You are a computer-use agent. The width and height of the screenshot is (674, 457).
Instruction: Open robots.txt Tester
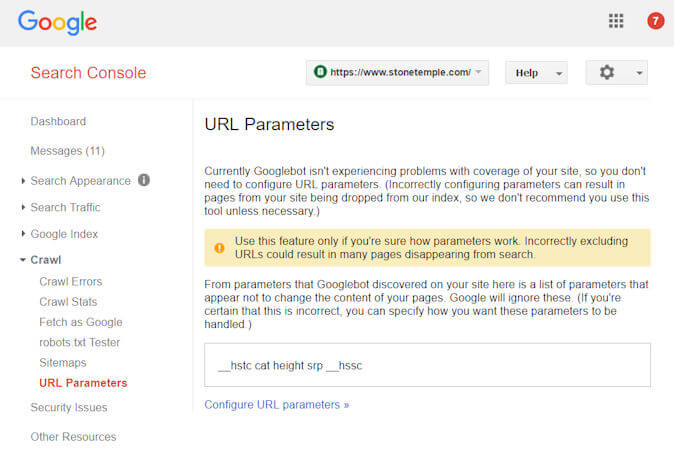pyautogui.click(x=80, y=342)
